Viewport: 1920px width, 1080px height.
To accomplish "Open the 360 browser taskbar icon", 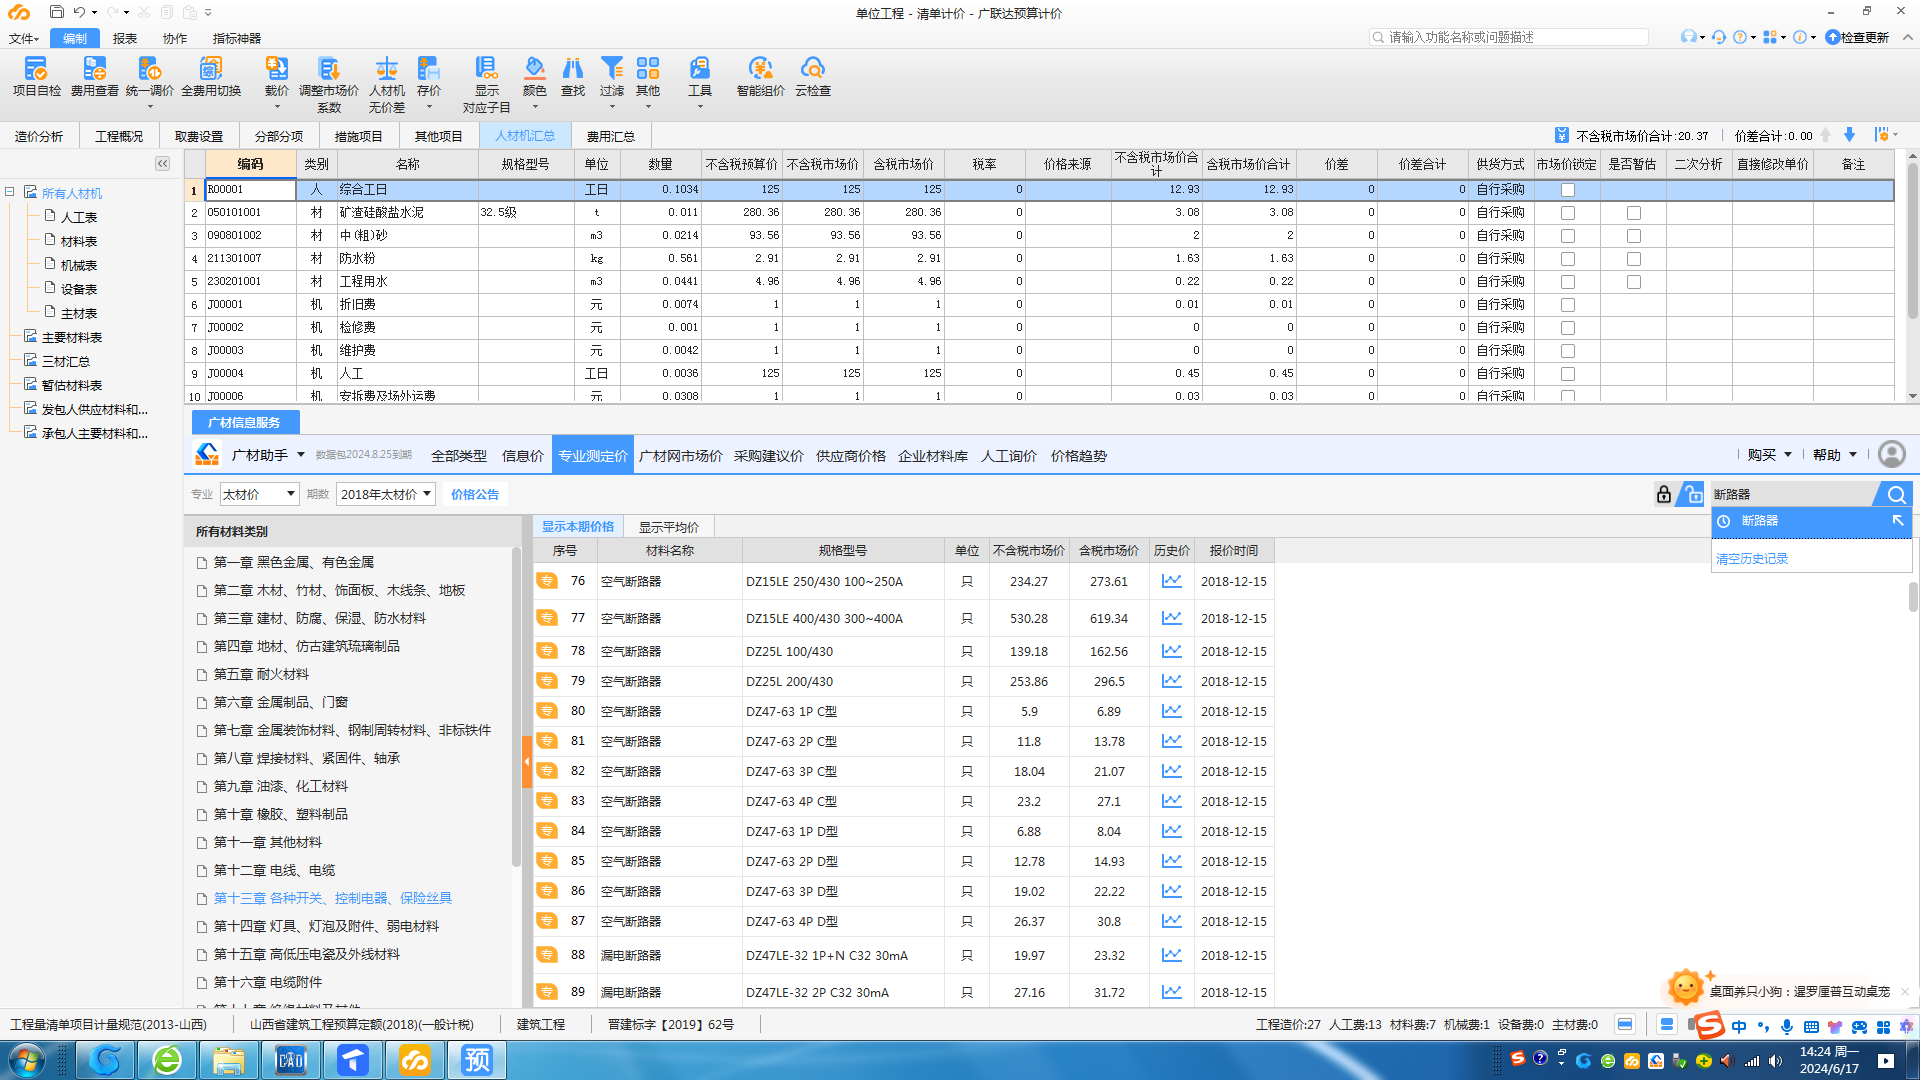I will point(166,1060).
